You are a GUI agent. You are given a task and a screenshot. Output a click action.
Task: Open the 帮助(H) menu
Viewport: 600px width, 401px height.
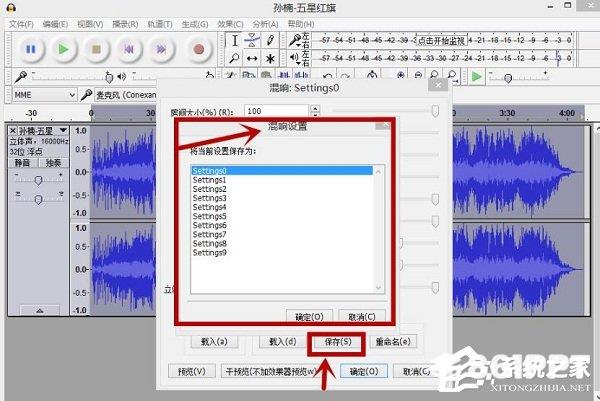click(x=301, y=24)
